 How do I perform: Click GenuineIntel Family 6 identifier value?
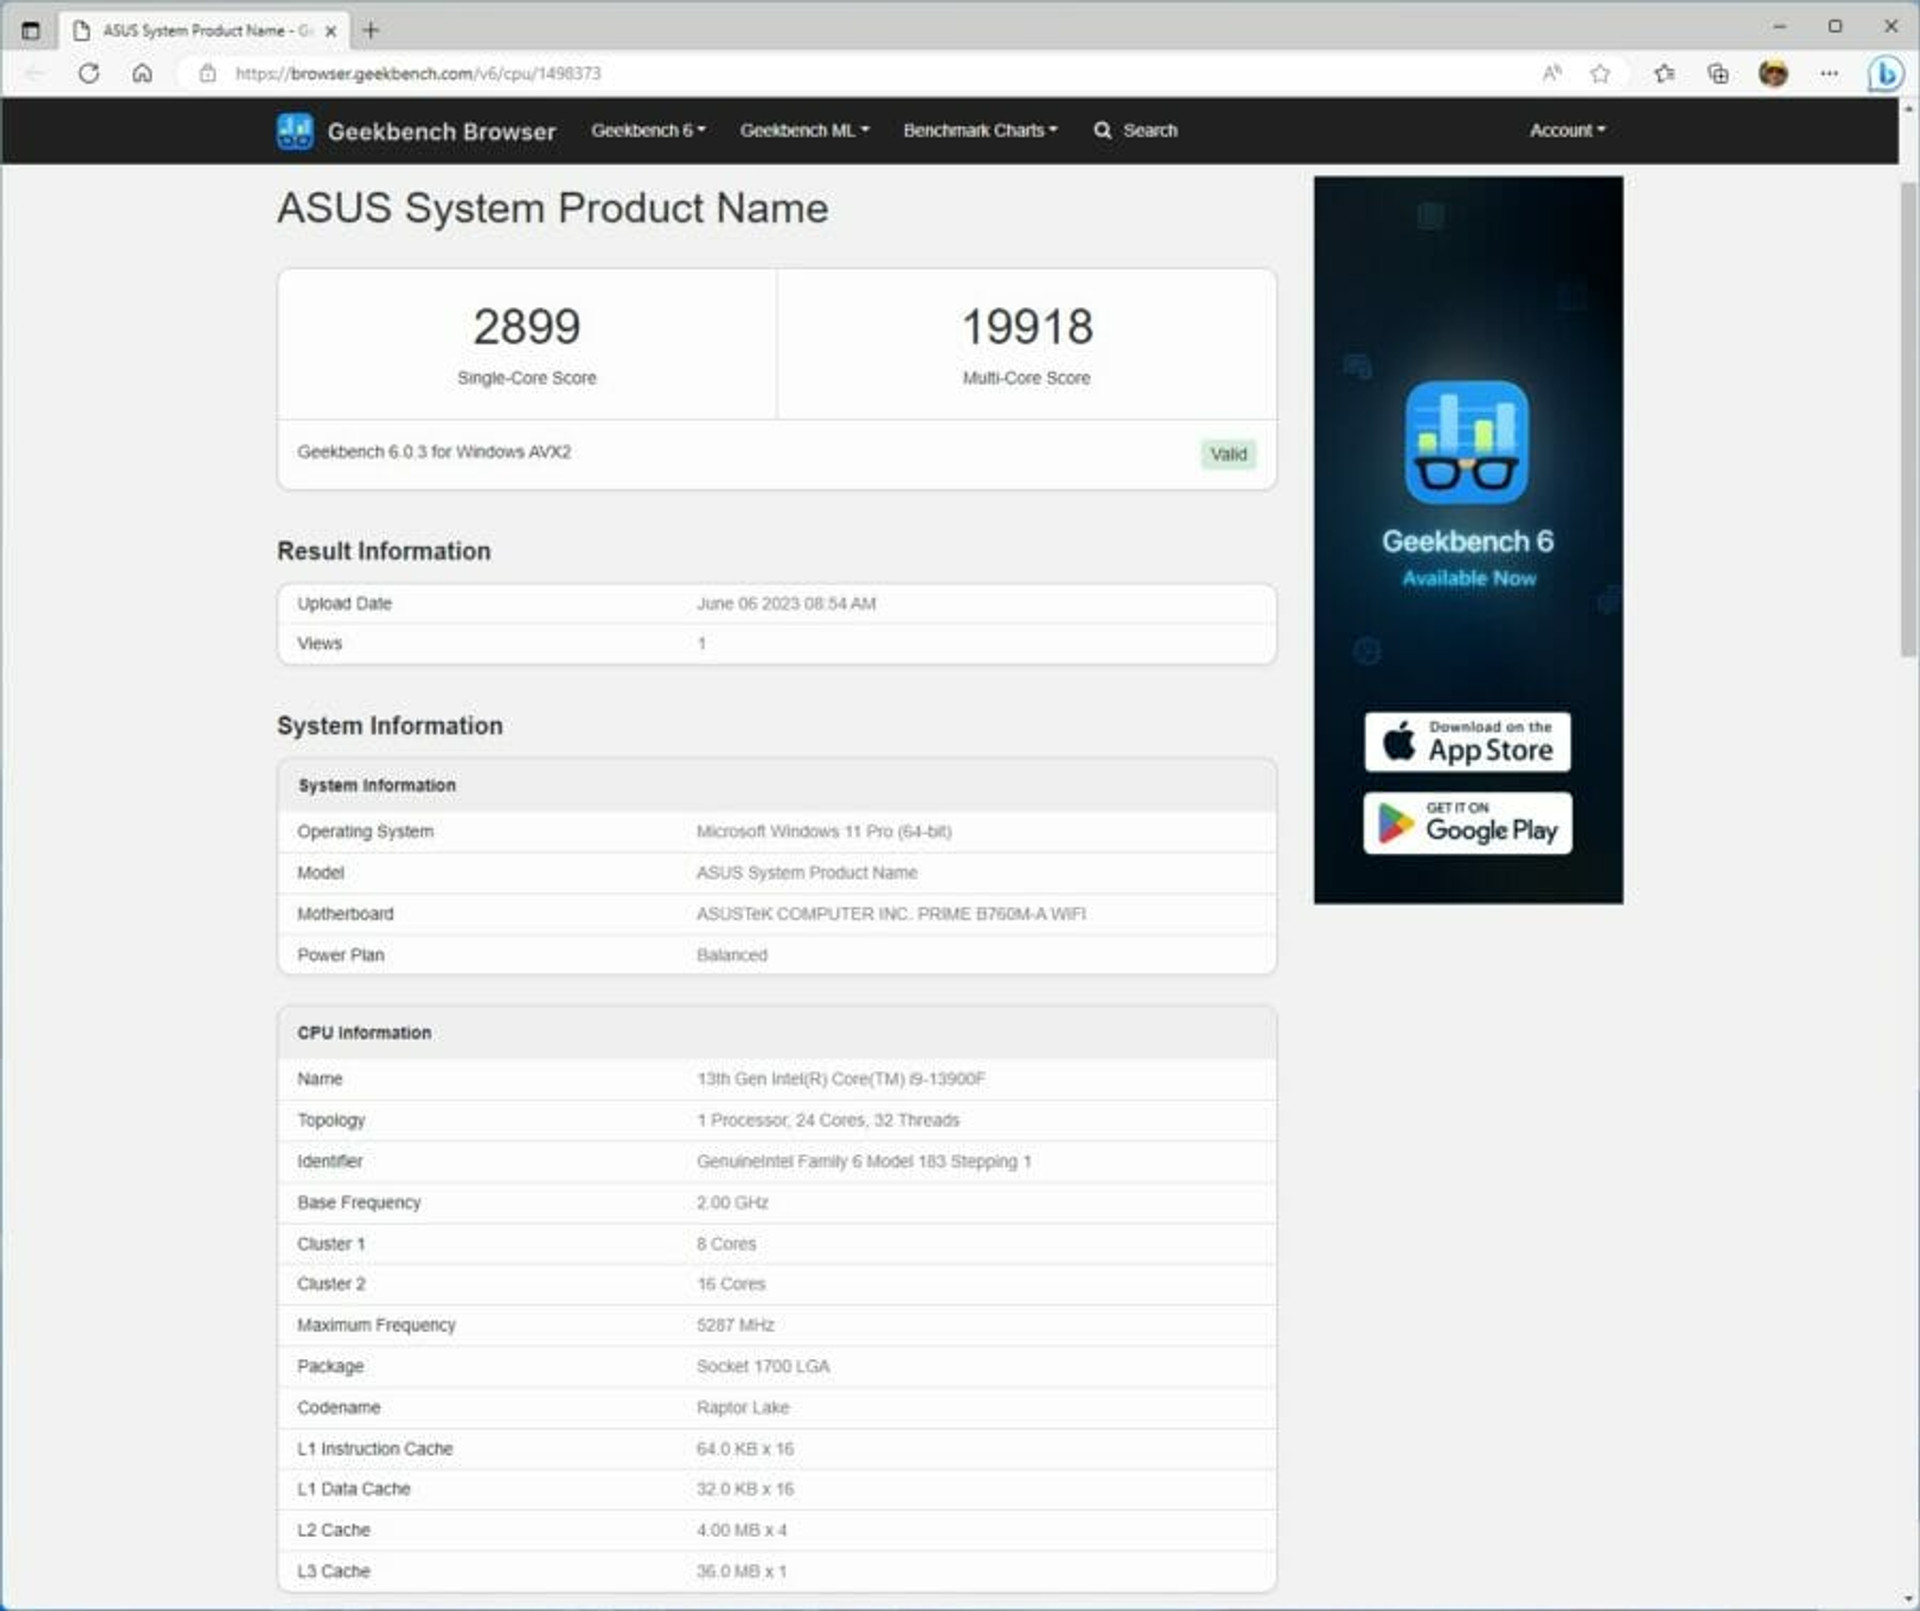click(864, 1161)
